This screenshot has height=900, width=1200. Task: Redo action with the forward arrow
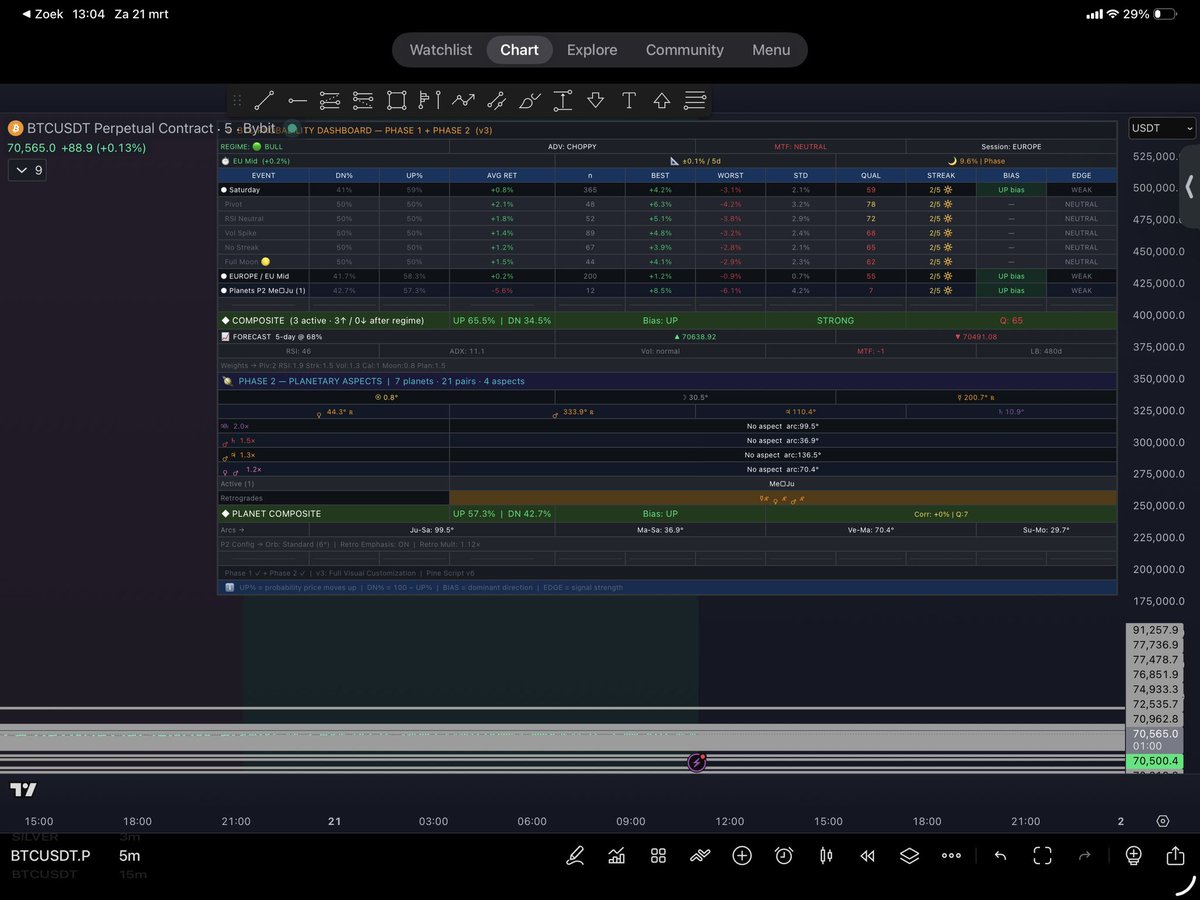1084,855
